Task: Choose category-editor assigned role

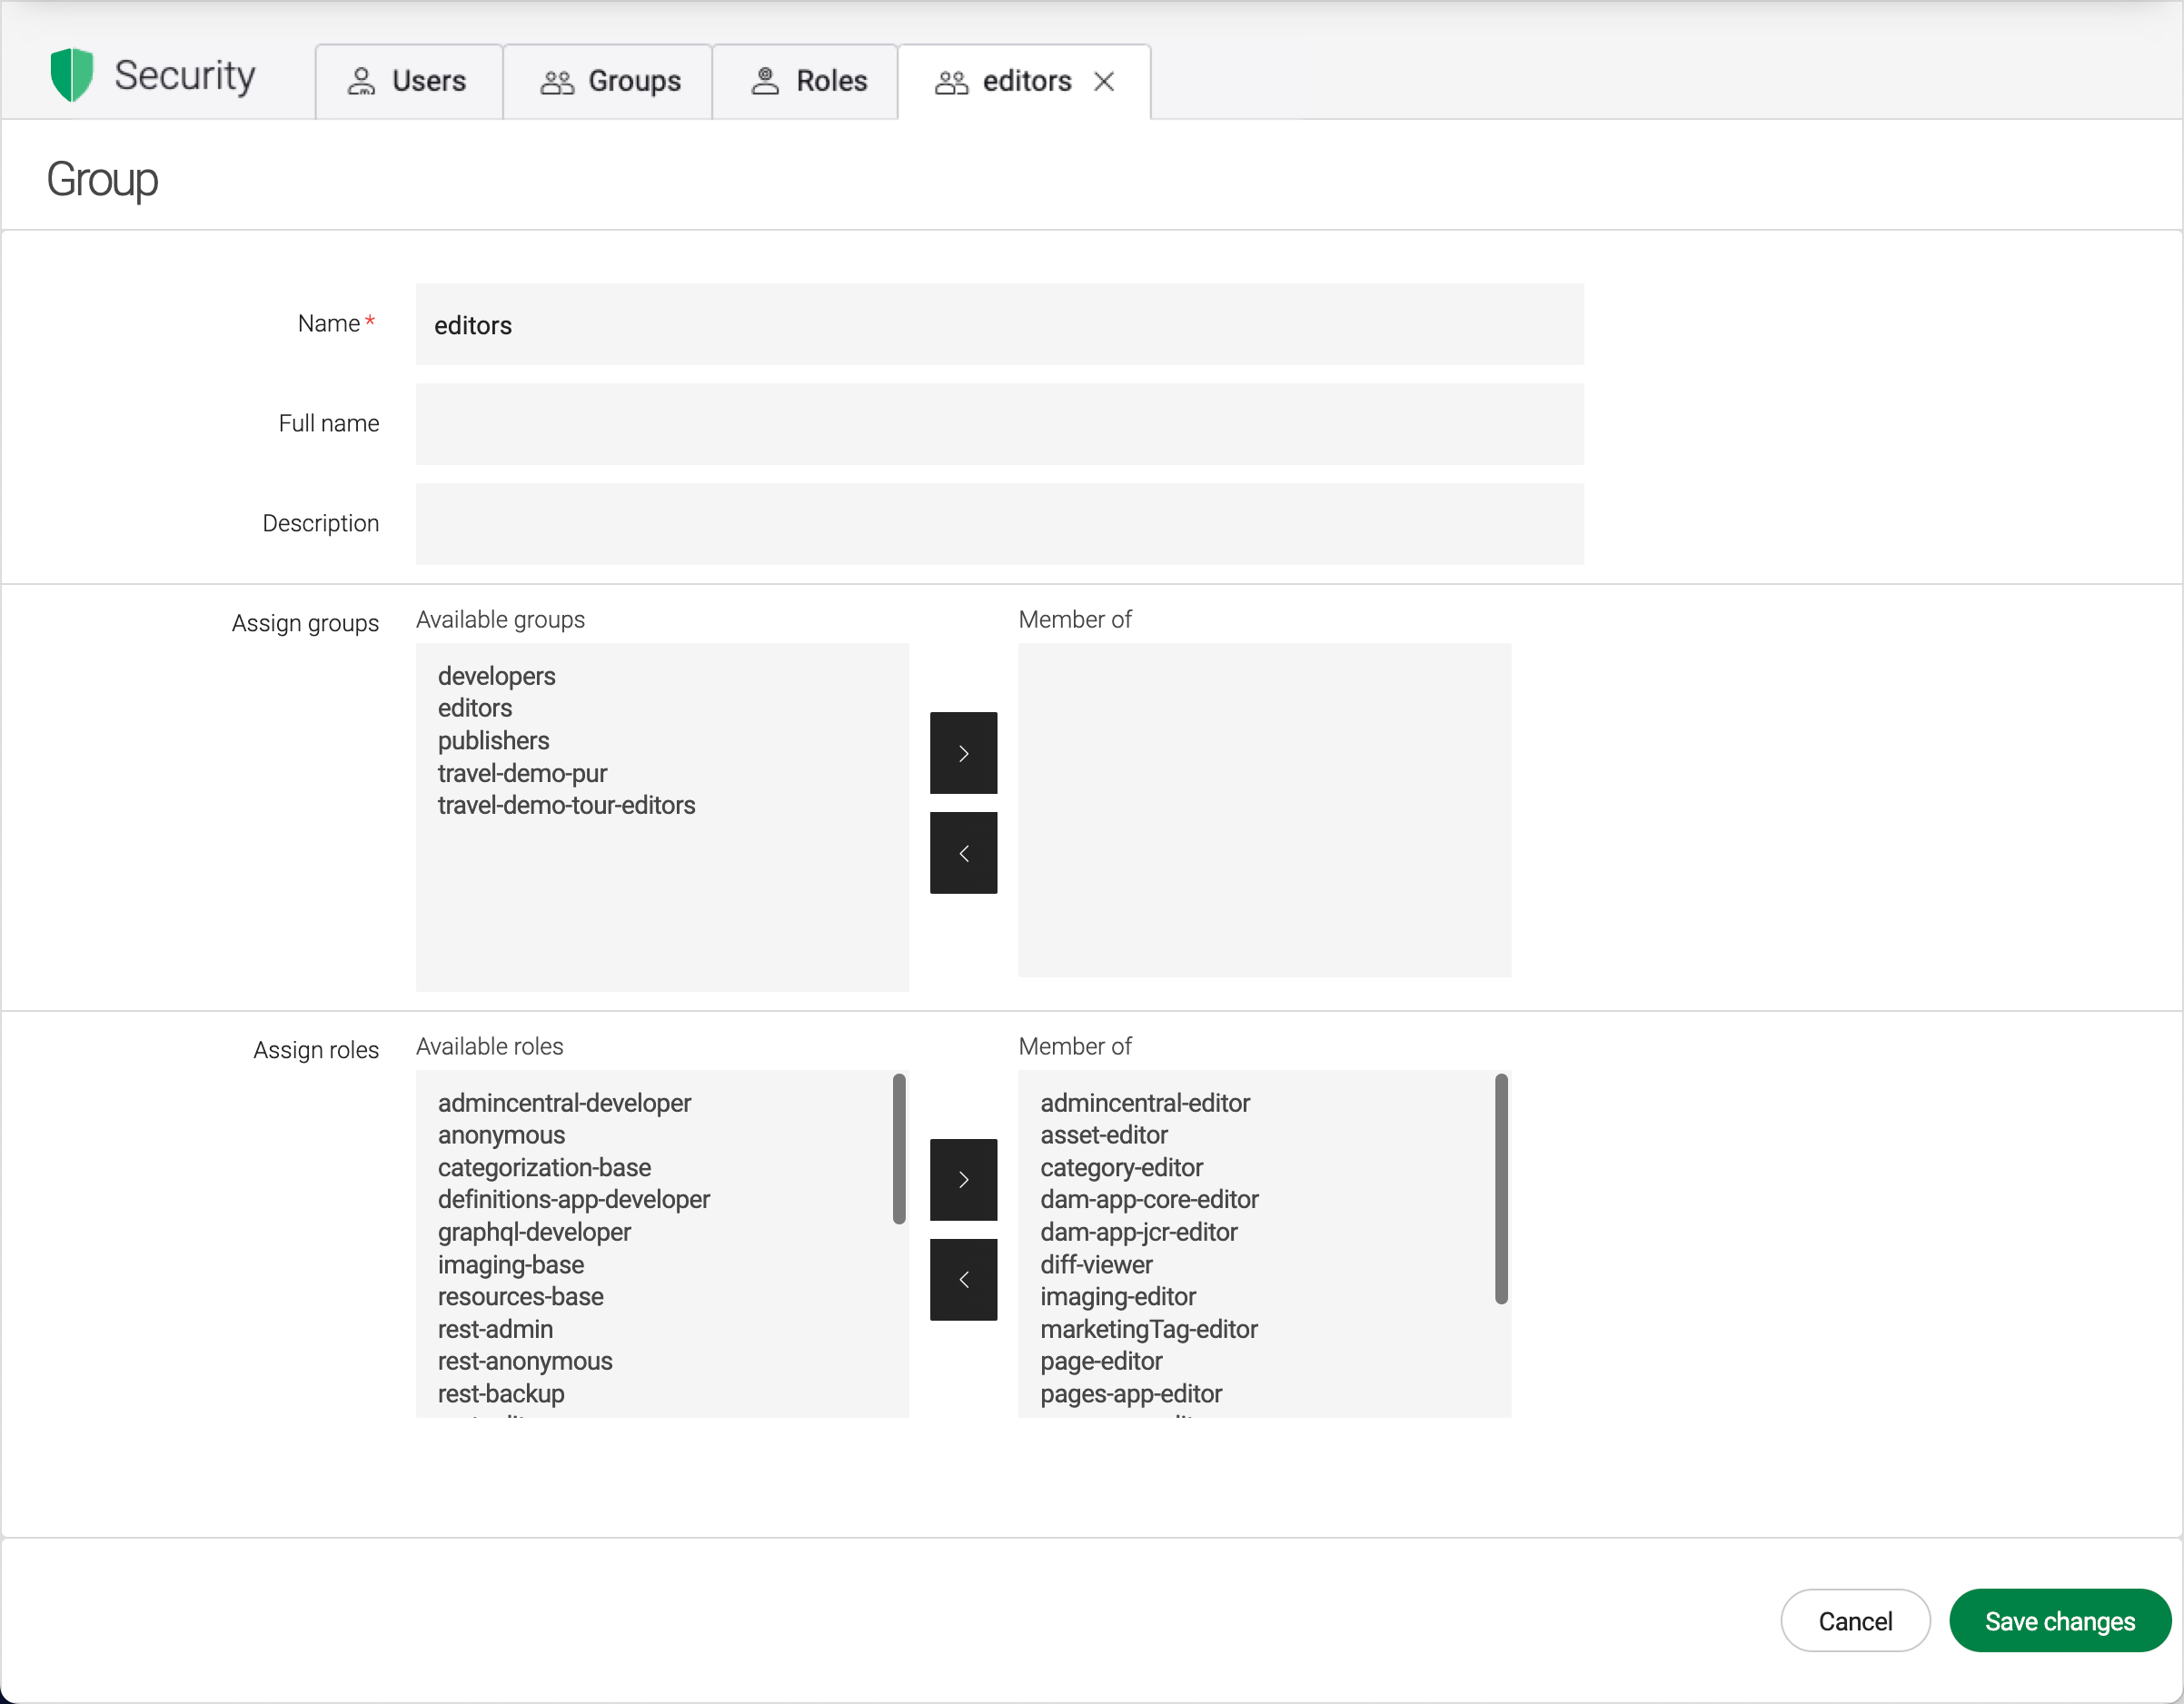Action: (x=1121, y=1168)
